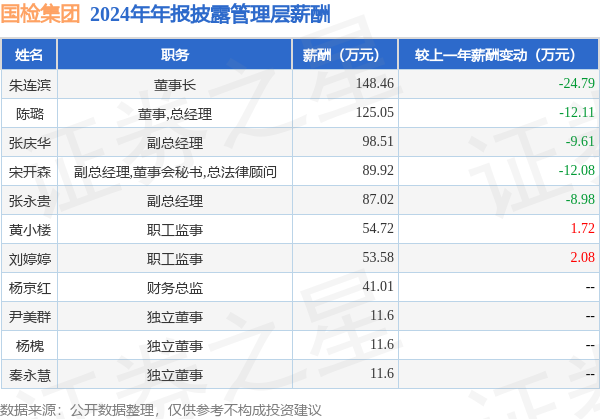This screenshot has width=600, height=419.
Task: Click 秦永慧's salary value 11.6
Action: point(382,373)
